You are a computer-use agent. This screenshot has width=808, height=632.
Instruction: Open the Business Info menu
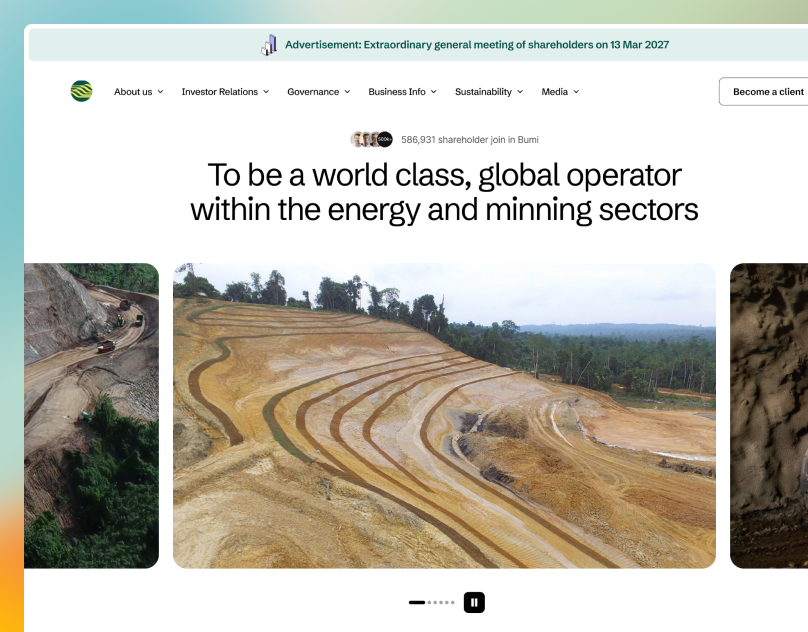click(402, 92)
